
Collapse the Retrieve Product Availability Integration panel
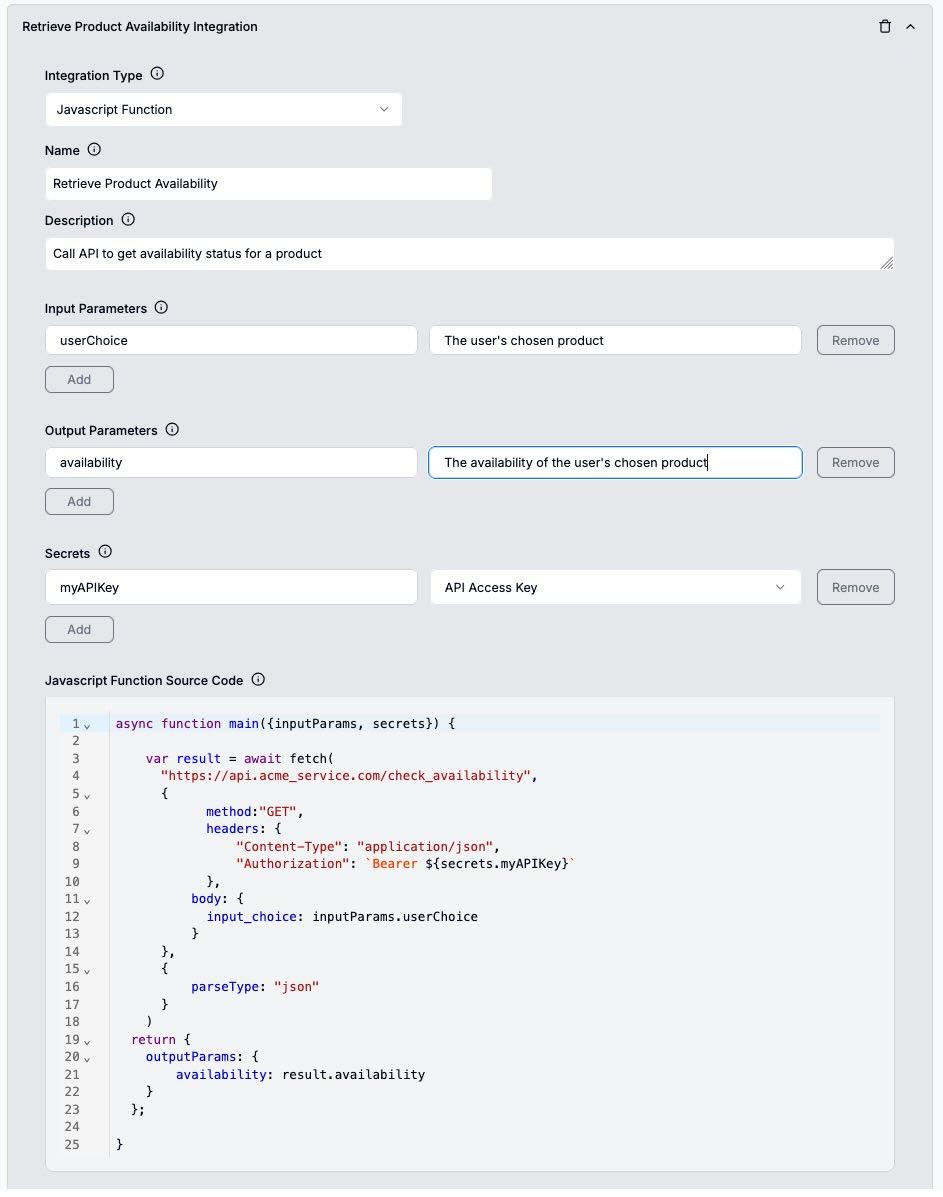click(x=910, y=27)
